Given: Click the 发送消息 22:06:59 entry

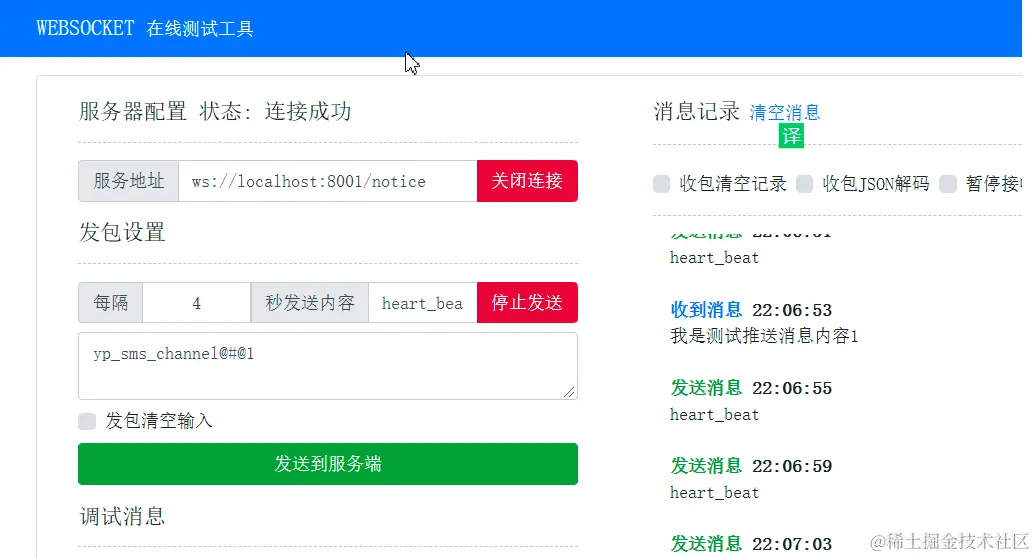Looking at the screenshot, I should (751, 466).
